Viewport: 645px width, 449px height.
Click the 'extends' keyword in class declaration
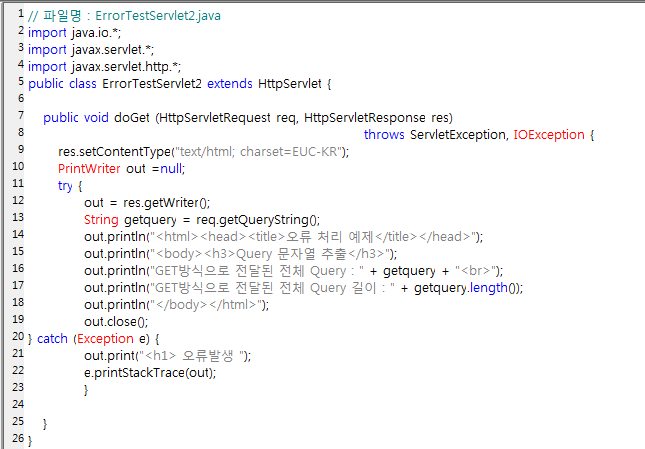tap(230, 83)
